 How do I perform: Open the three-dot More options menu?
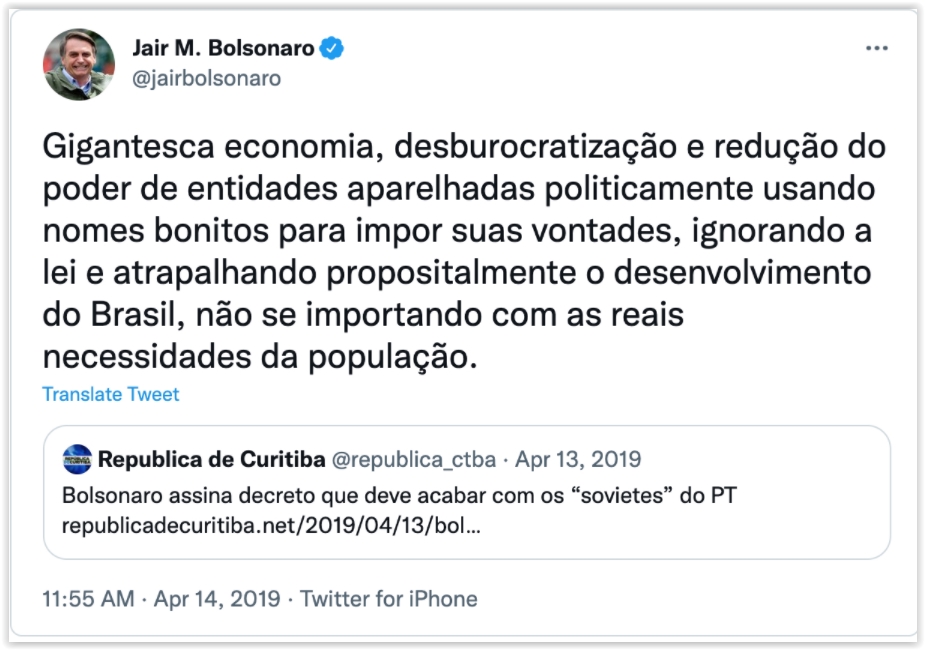(876, 49)
